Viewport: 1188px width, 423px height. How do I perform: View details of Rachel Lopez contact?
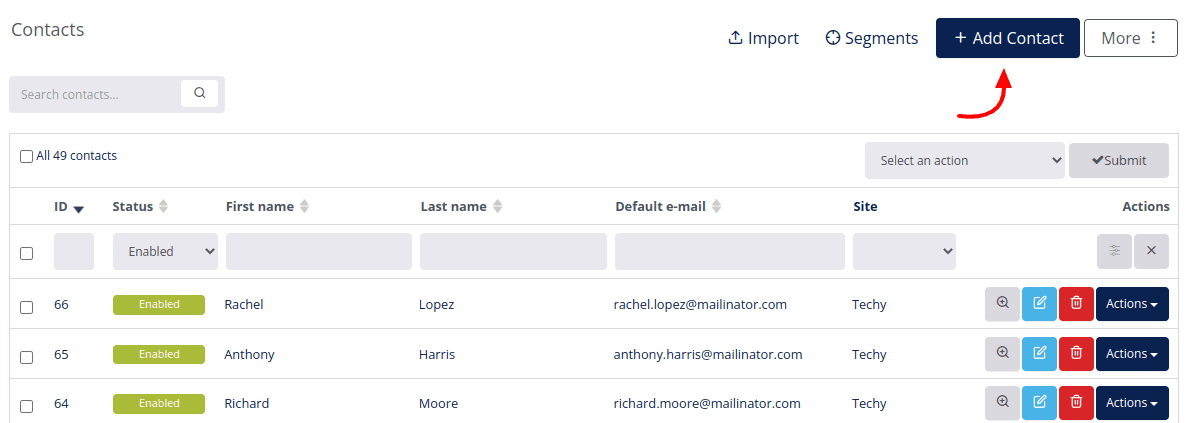click(1002, 304)
